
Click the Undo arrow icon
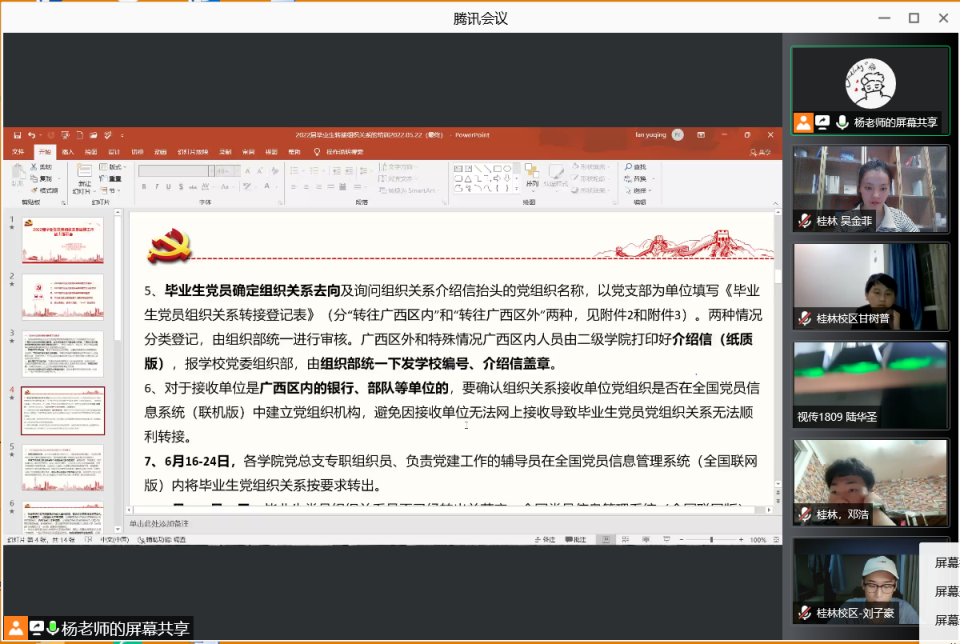click(32, 135)
